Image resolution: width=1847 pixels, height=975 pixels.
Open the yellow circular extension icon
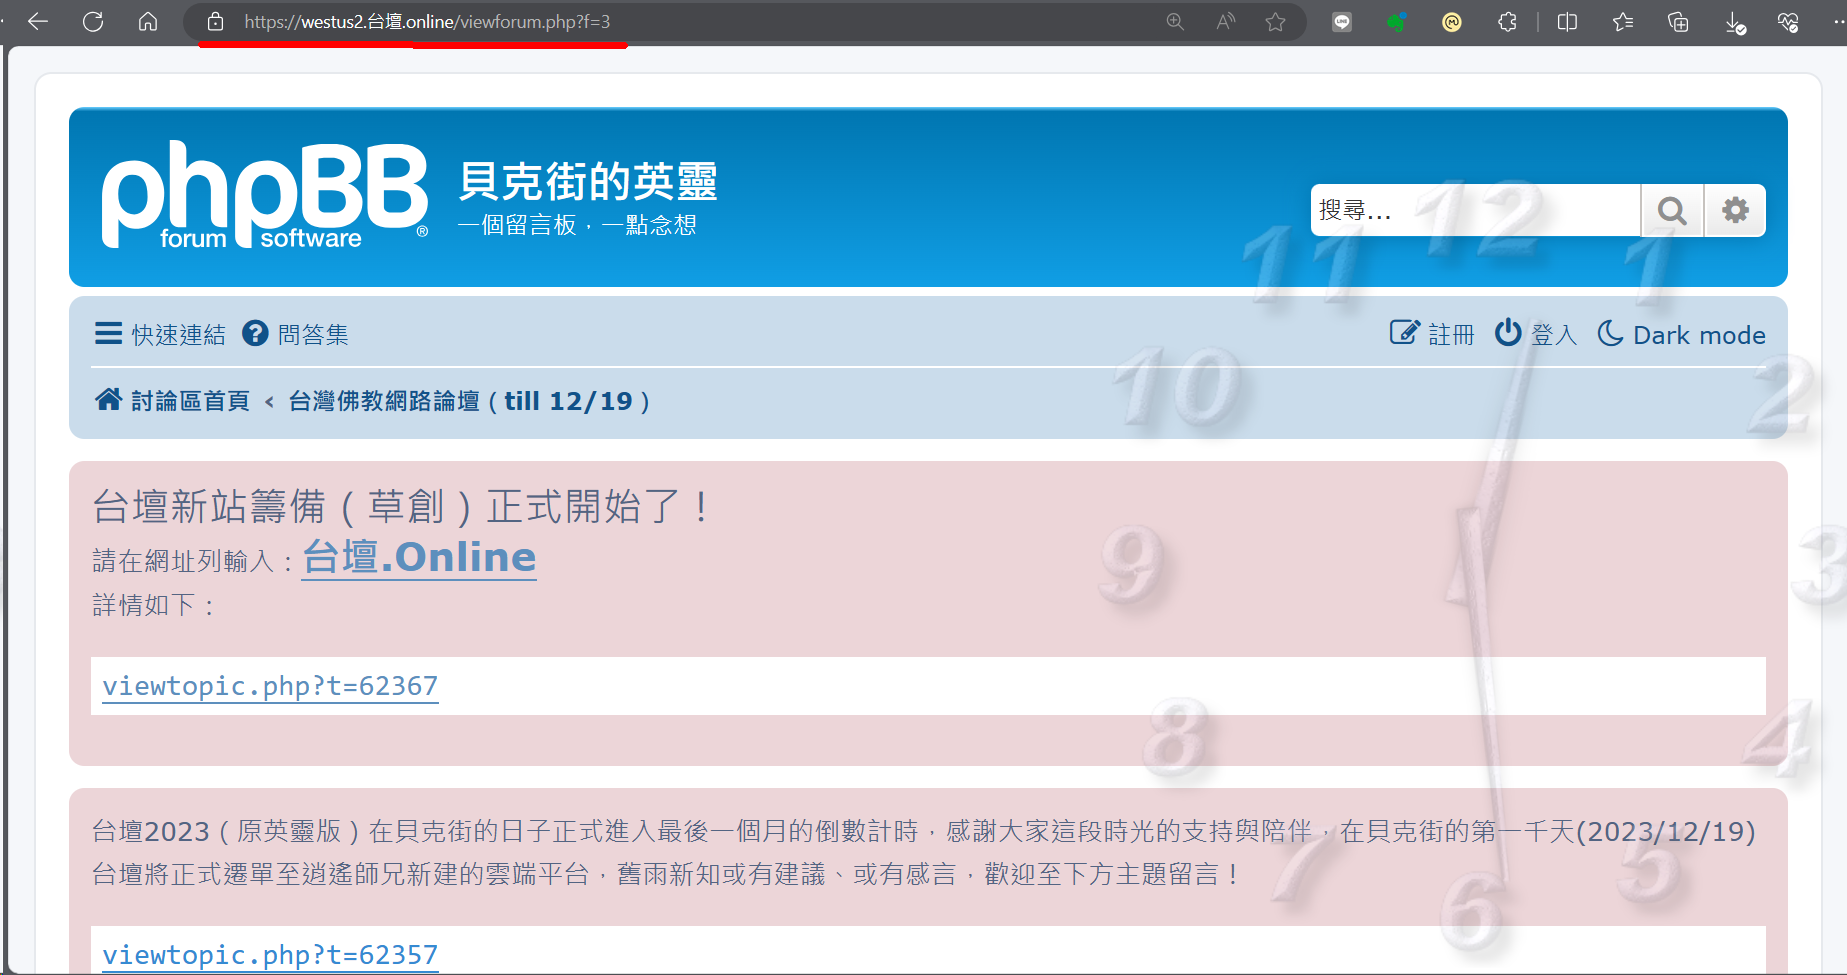(x=1452, y=21)
